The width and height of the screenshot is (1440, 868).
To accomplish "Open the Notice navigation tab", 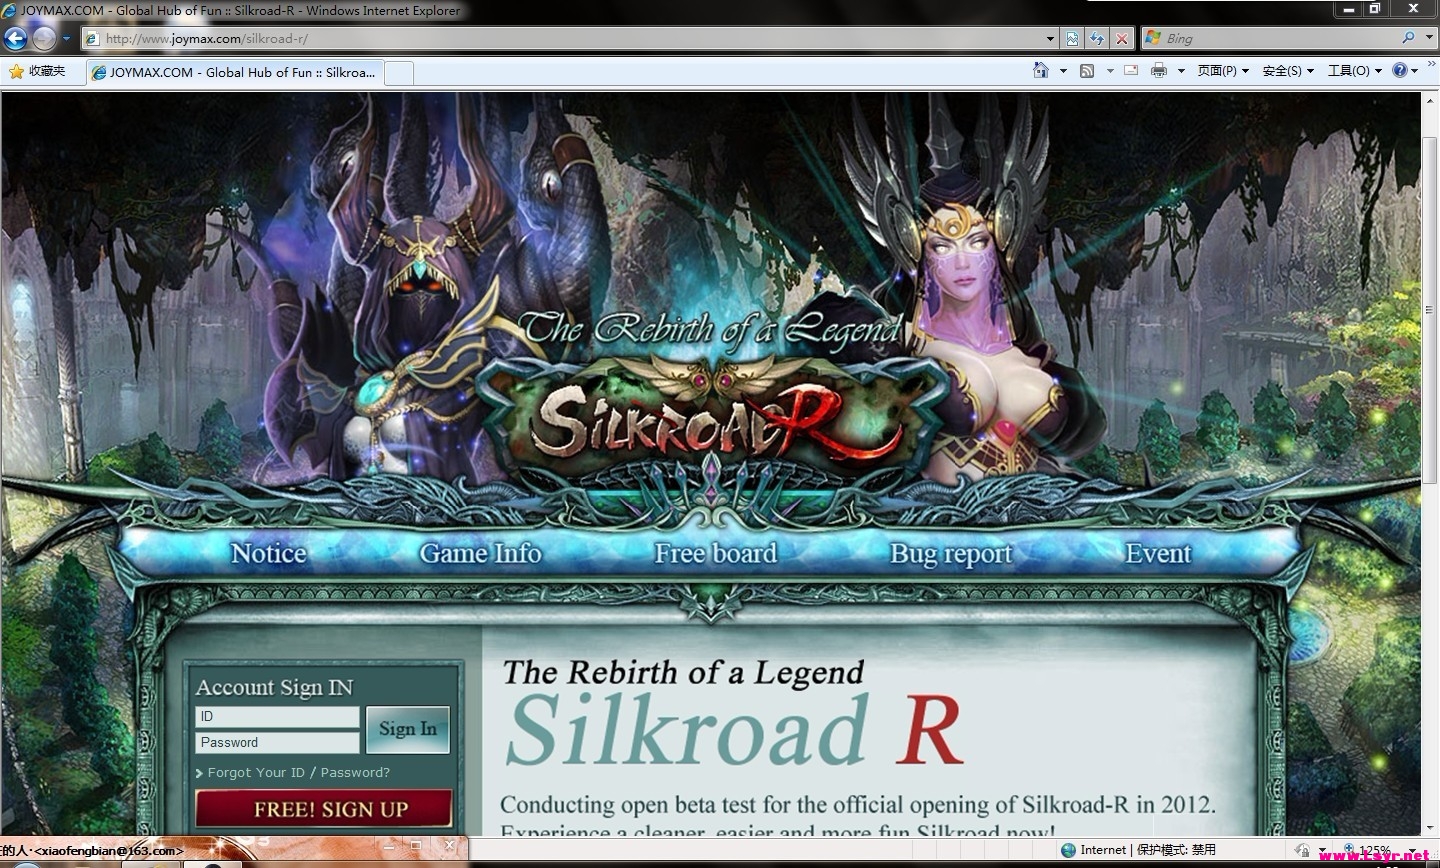I will [x=268, y=553].
